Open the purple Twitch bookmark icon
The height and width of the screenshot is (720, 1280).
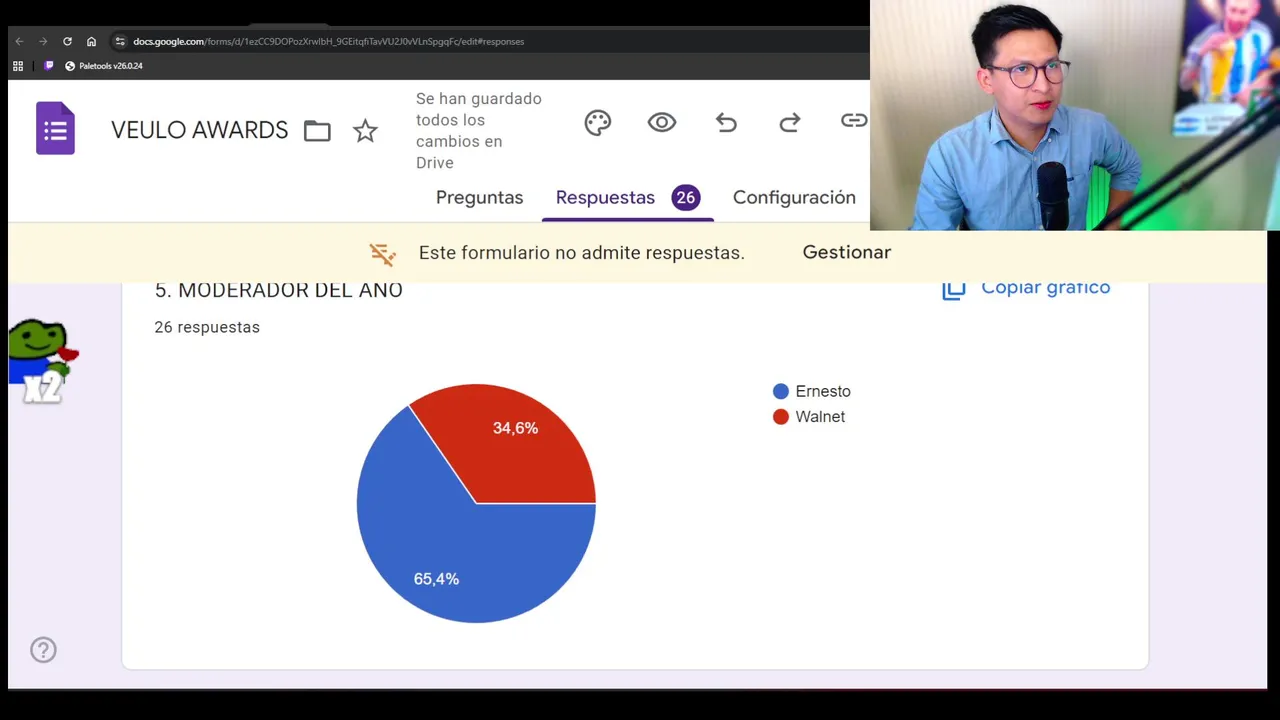[49, 66]
